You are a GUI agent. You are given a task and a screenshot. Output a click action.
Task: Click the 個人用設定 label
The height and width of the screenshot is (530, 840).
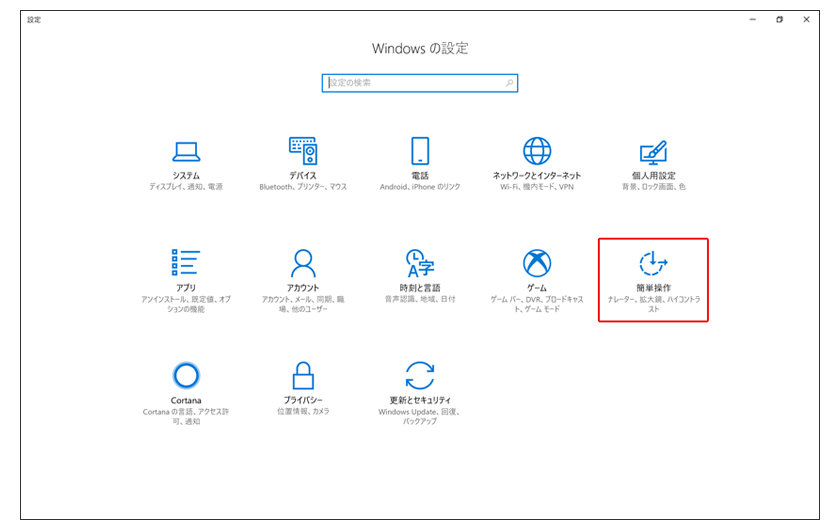click(654, 176)
